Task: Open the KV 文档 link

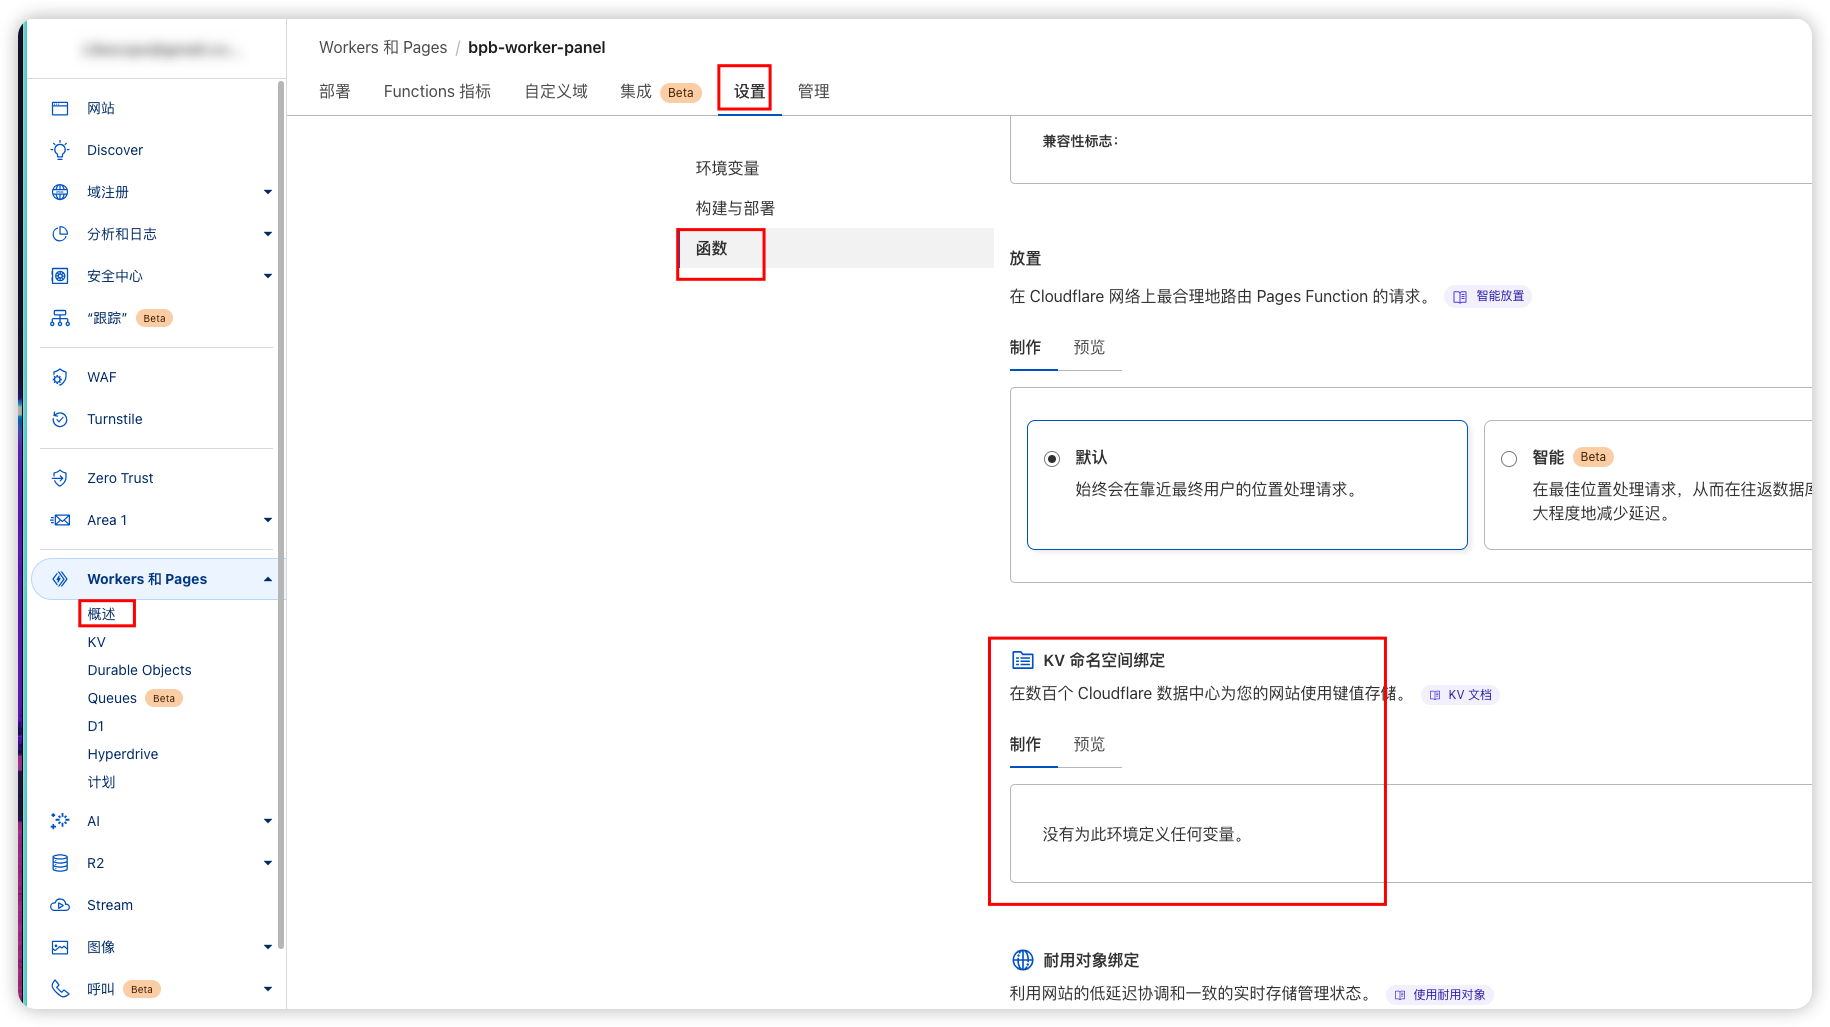Action: coord(1460,694)
